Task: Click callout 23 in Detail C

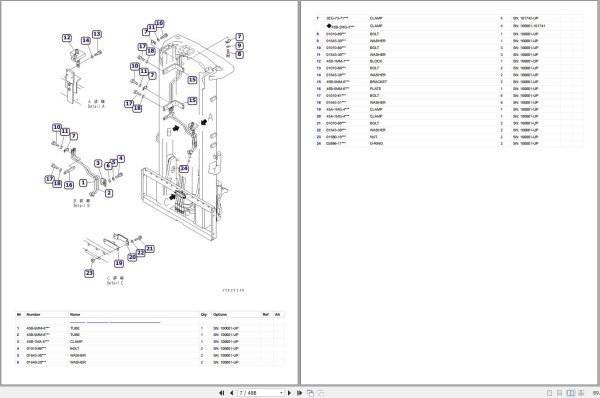Action: click(89, 273)
